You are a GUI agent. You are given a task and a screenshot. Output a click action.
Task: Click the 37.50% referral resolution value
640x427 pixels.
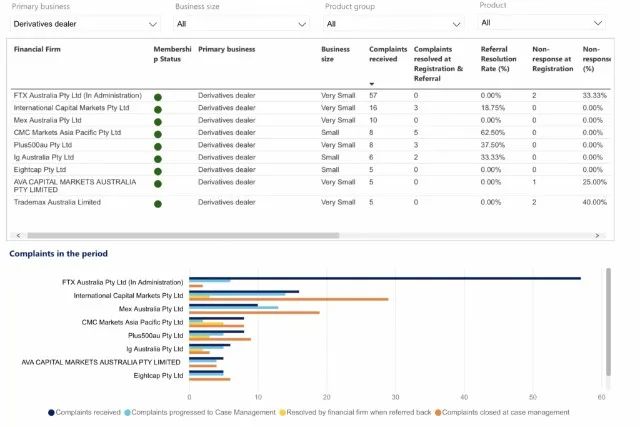(493, 145)
